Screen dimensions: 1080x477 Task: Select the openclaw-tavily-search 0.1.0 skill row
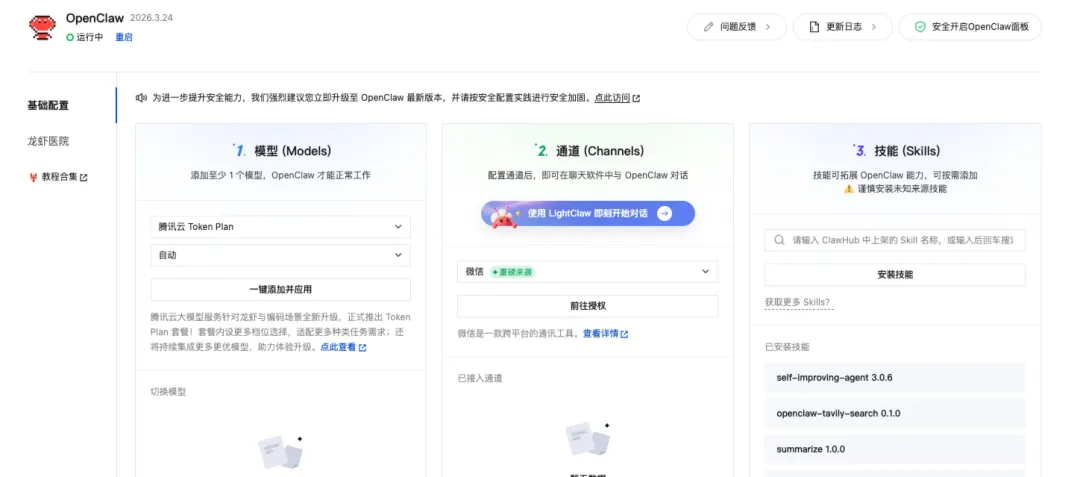point(895,414)
